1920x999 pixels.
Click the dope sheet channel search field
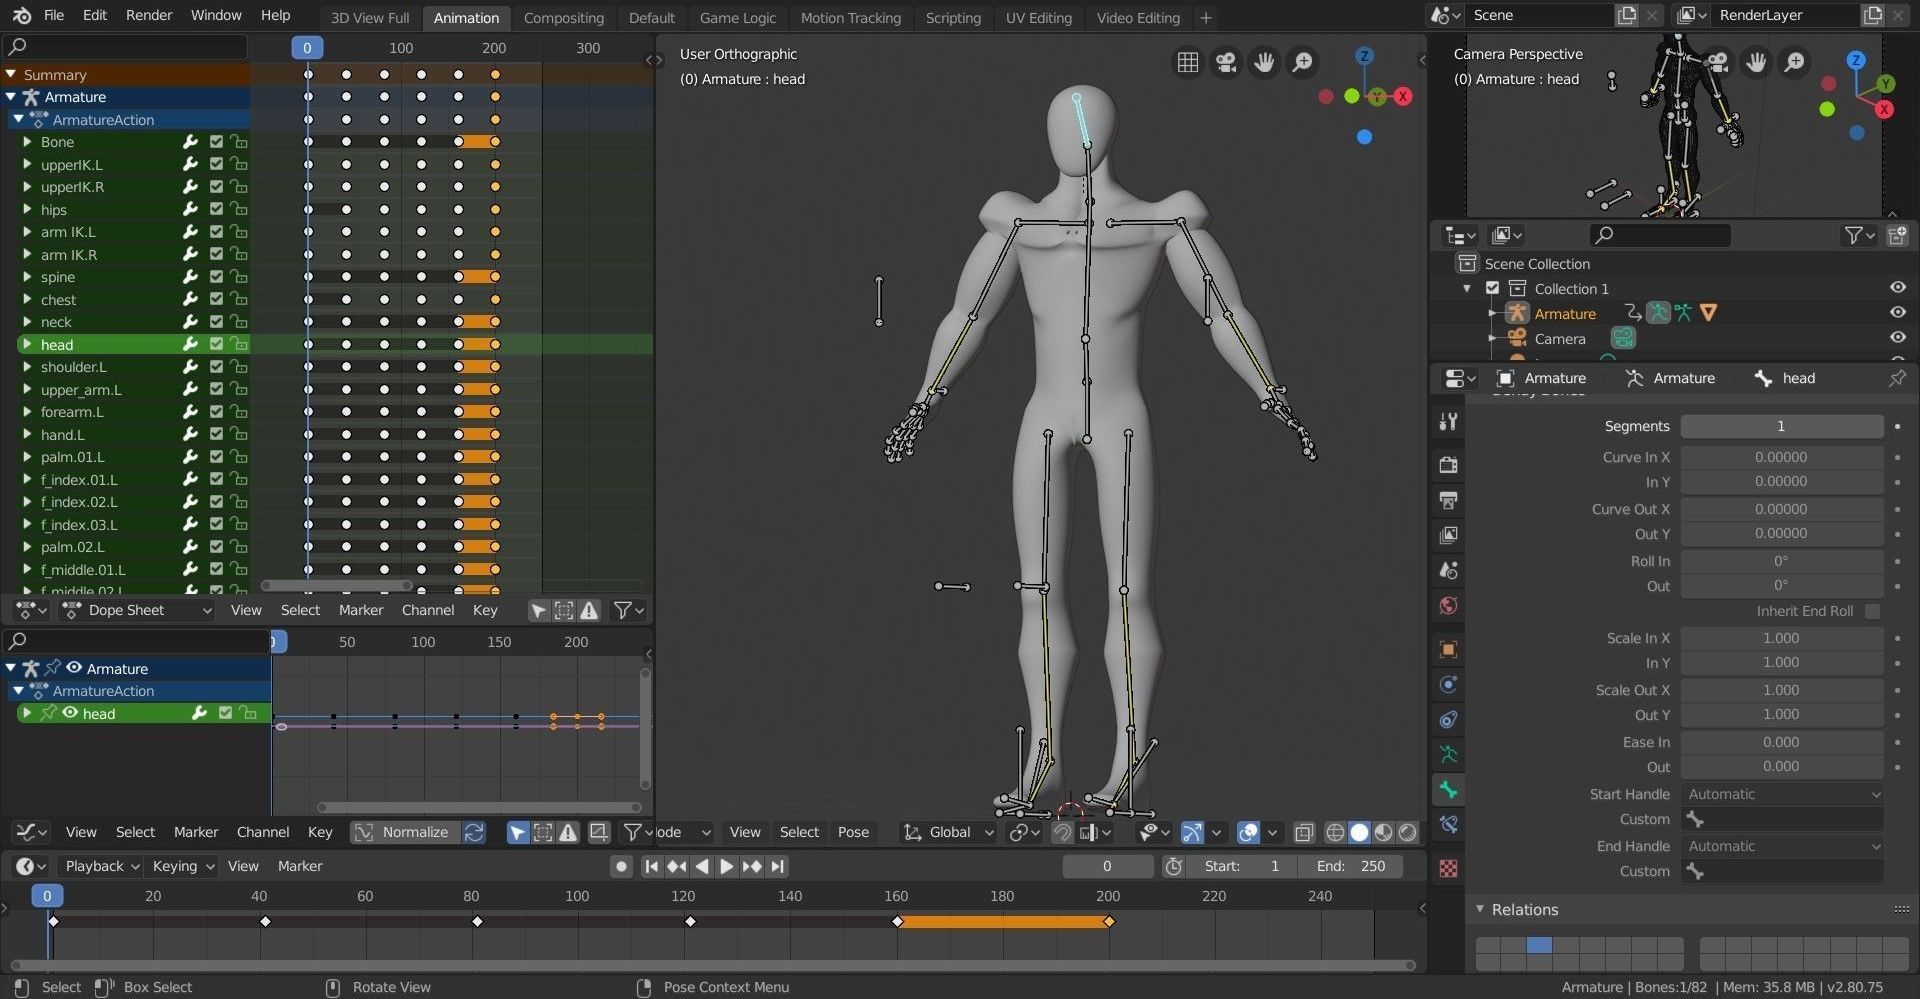coord(126,46)
